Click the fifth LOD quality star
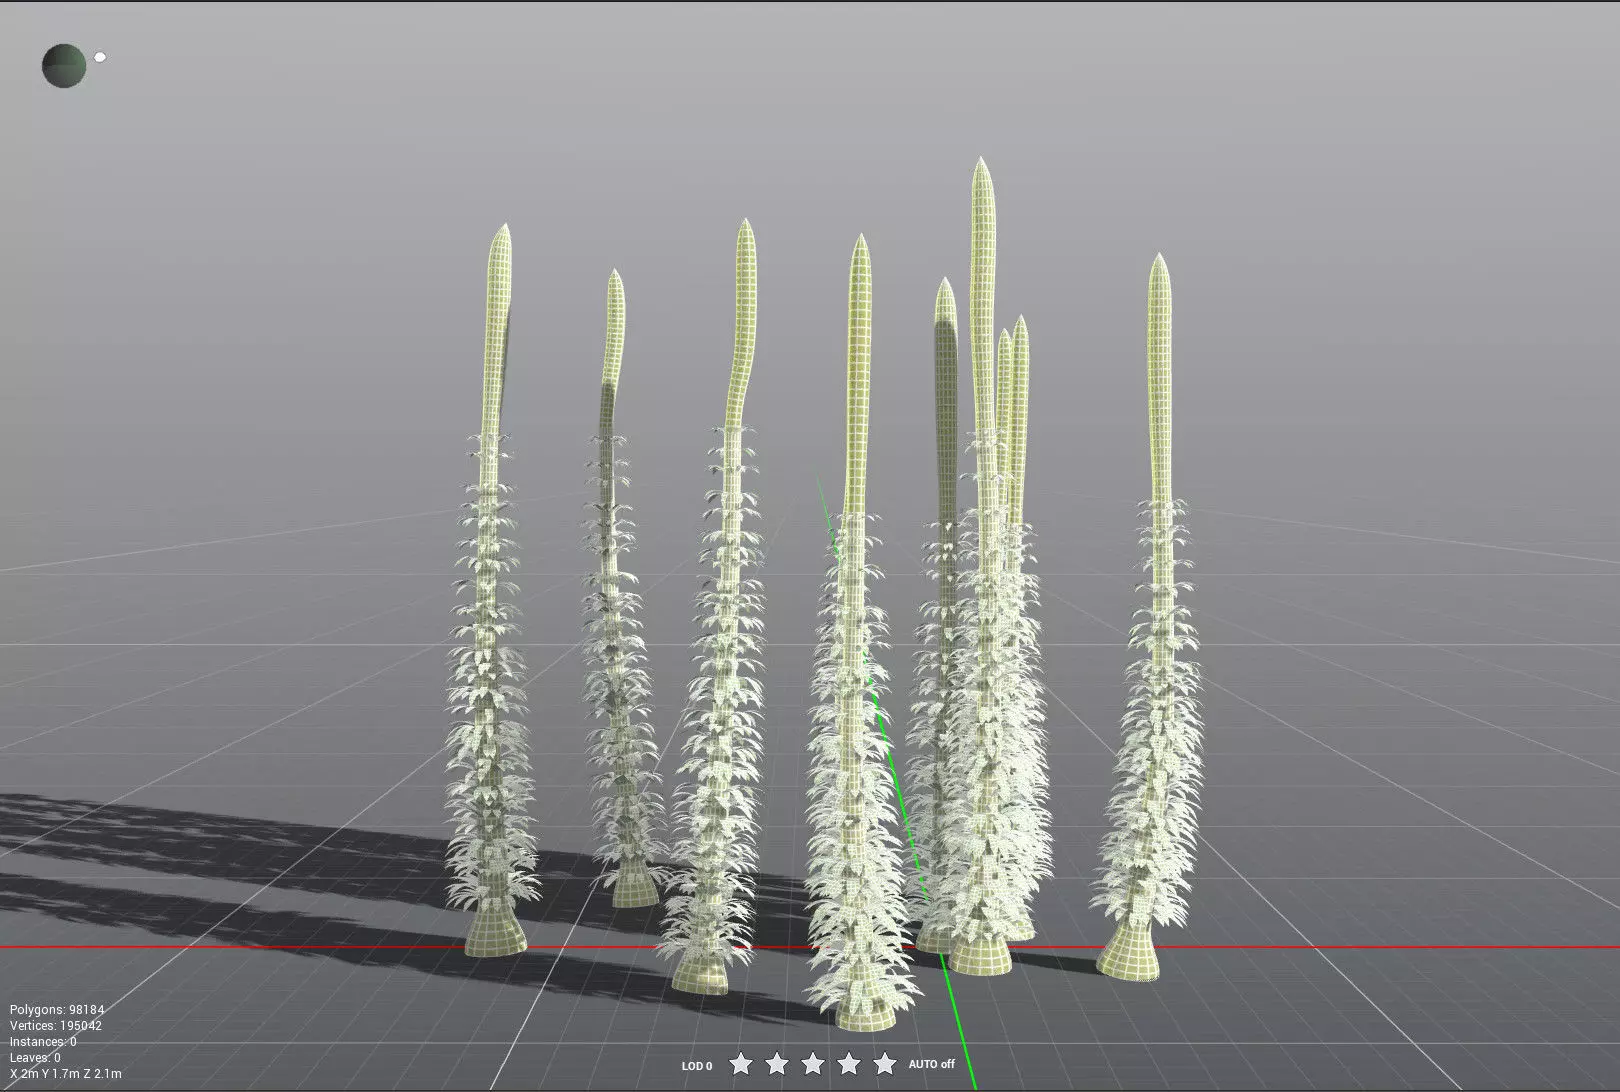 point(885,1063)
